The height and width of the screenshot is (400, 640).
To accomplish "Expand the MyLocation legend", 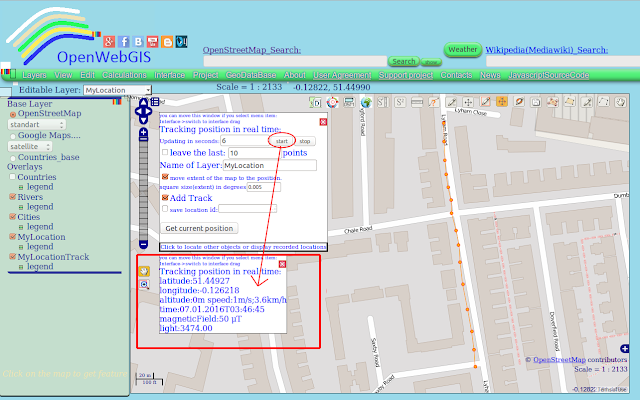I will [x=21, y=247].
